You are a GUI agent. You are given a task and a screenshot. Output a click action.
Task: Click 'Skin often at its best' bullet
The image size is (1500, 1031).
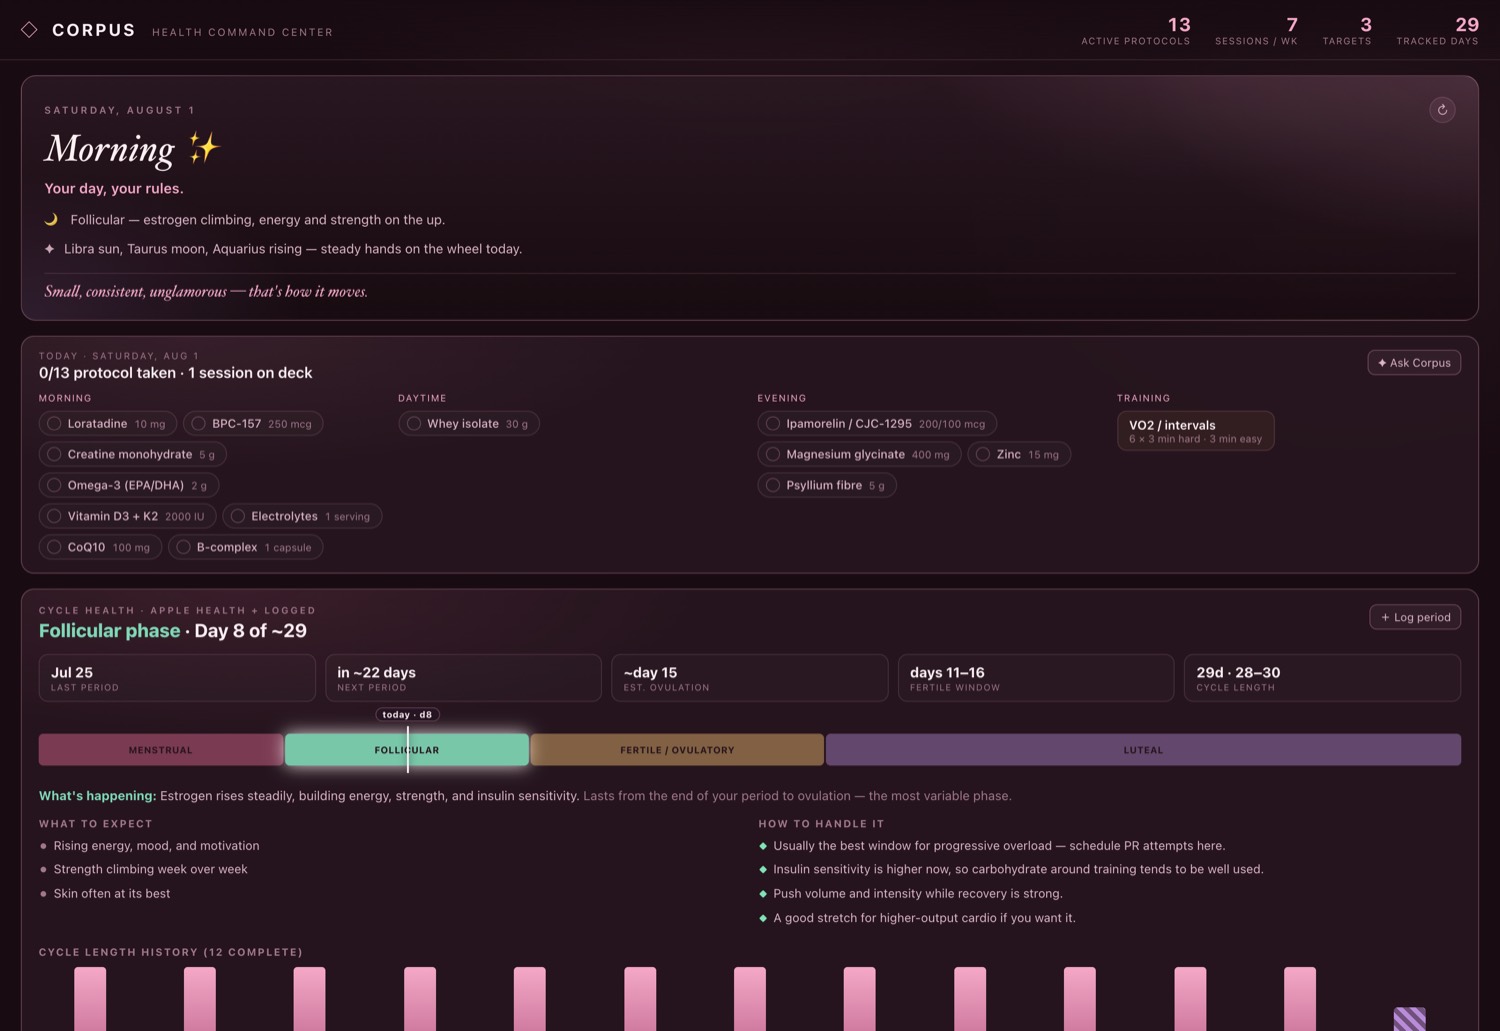click(112, 893)
